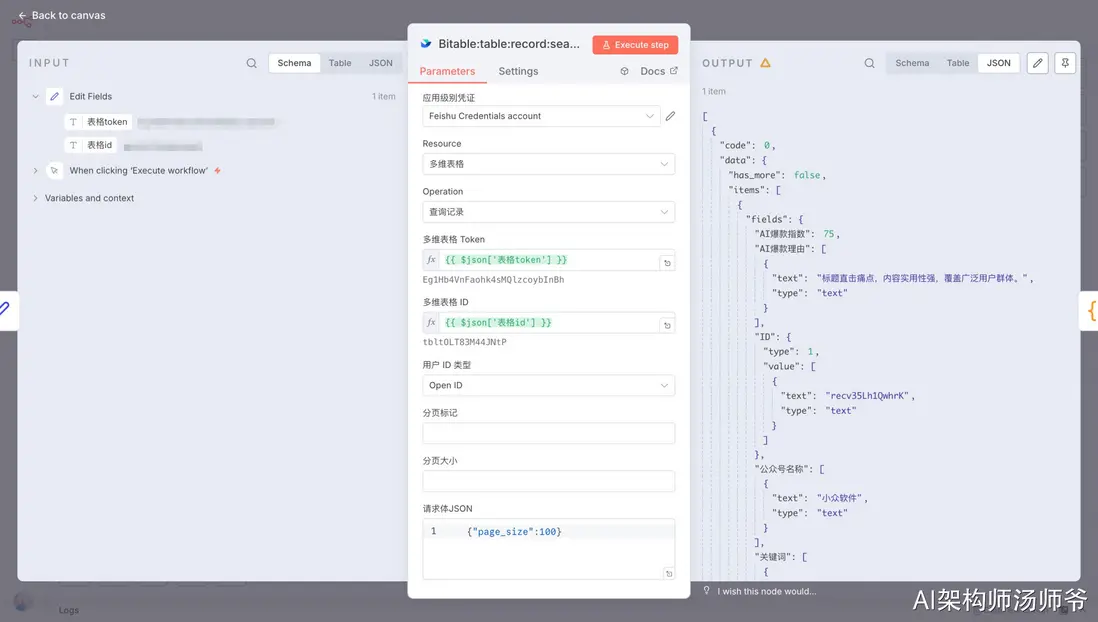Click the Bitable node logo icon
1098x622 pixels.
pyautogui.click(x=426, y=43)
